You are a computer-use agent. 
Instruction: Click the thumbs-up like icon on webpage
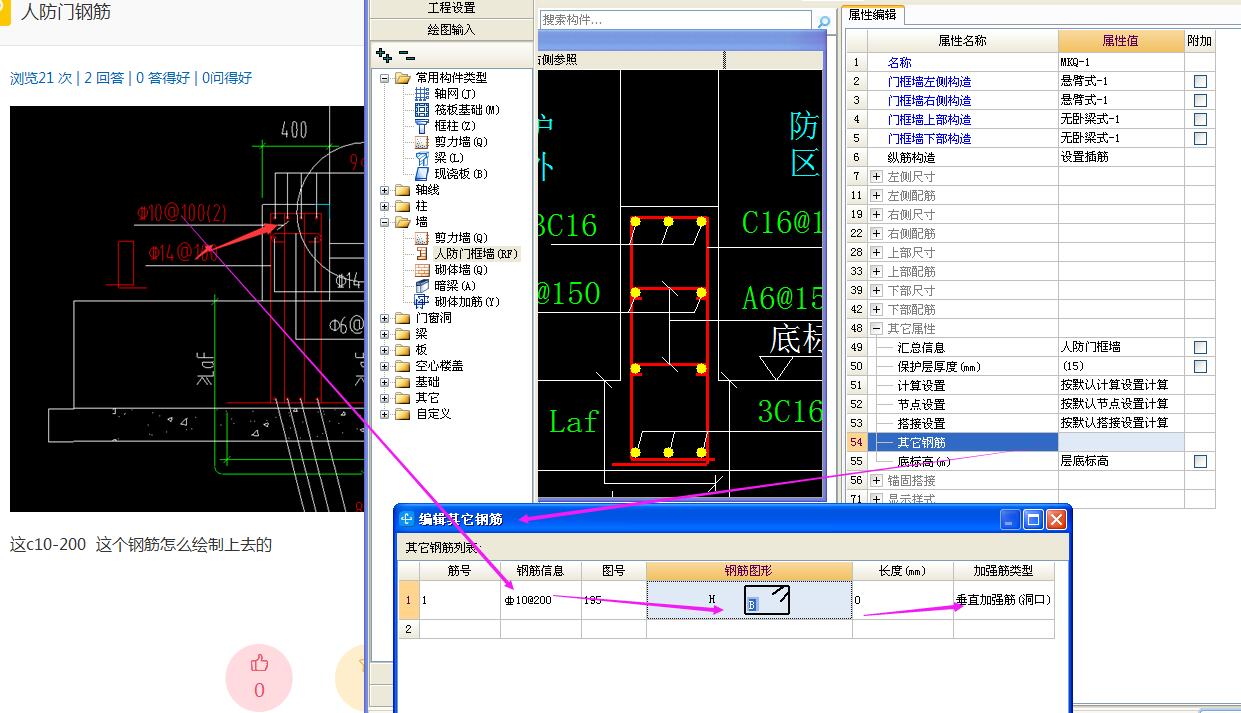coord(260,663)
